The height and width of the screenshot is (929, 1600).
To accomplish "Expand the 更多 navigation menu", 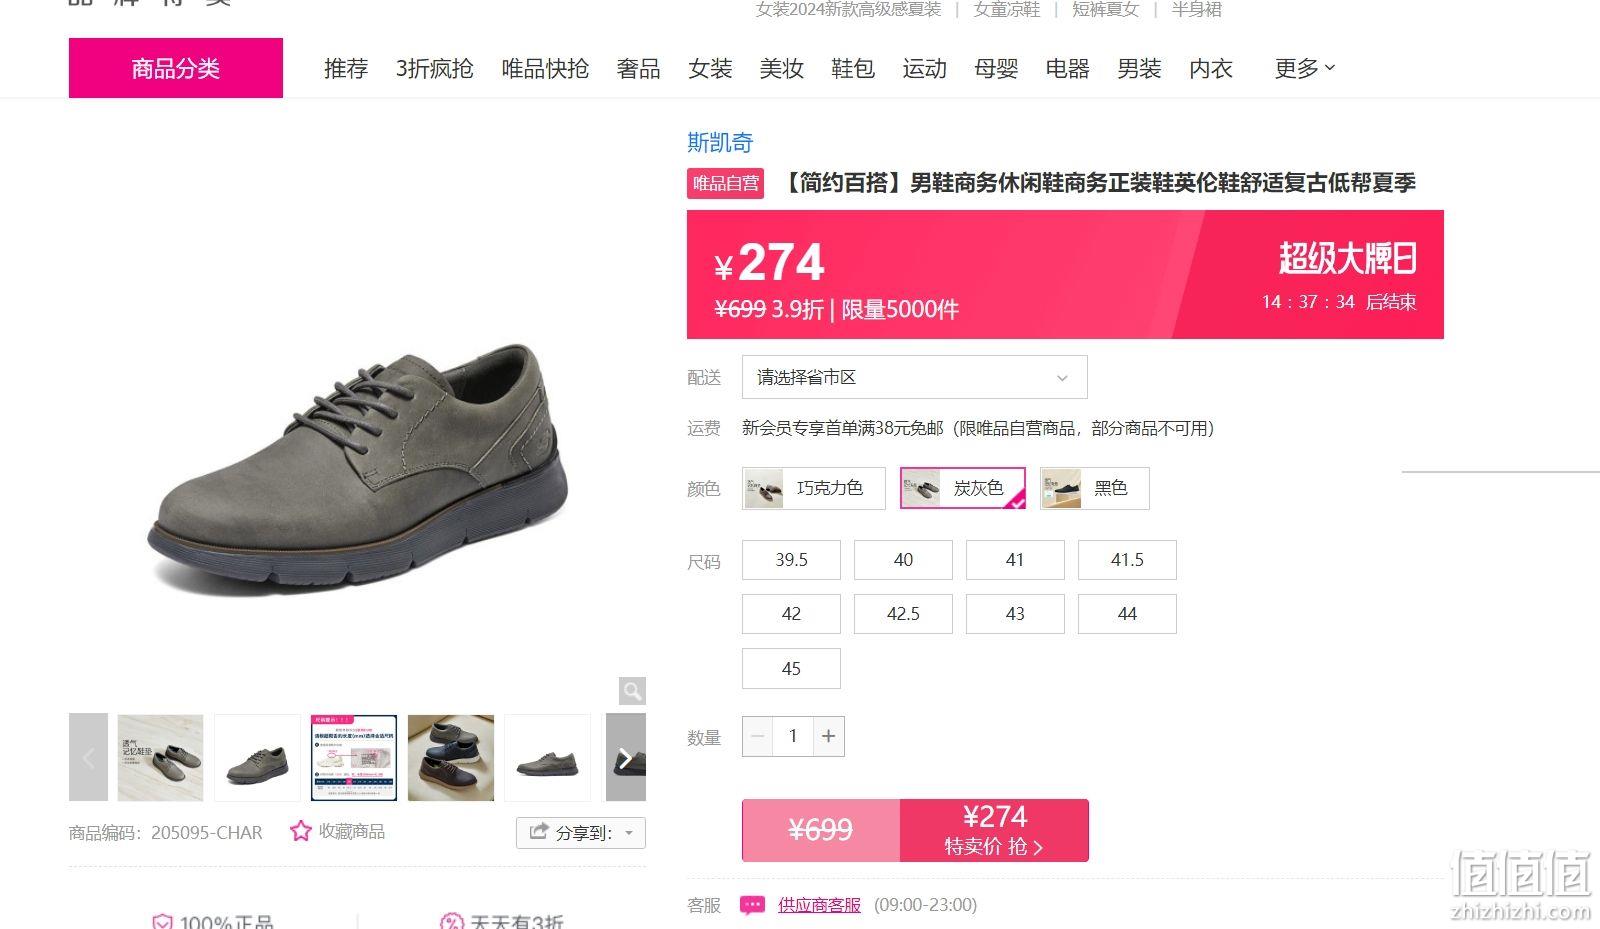I will pyautogui.click(x=1304, y=68).
